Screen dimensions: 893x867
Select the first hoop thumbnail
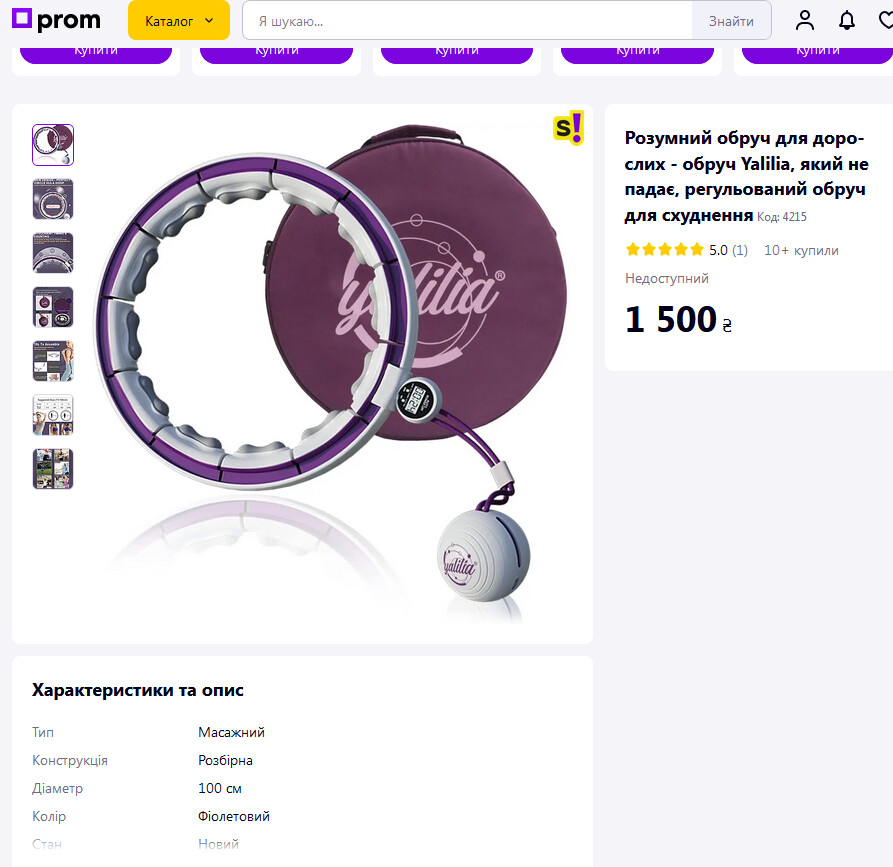[53, 145]
